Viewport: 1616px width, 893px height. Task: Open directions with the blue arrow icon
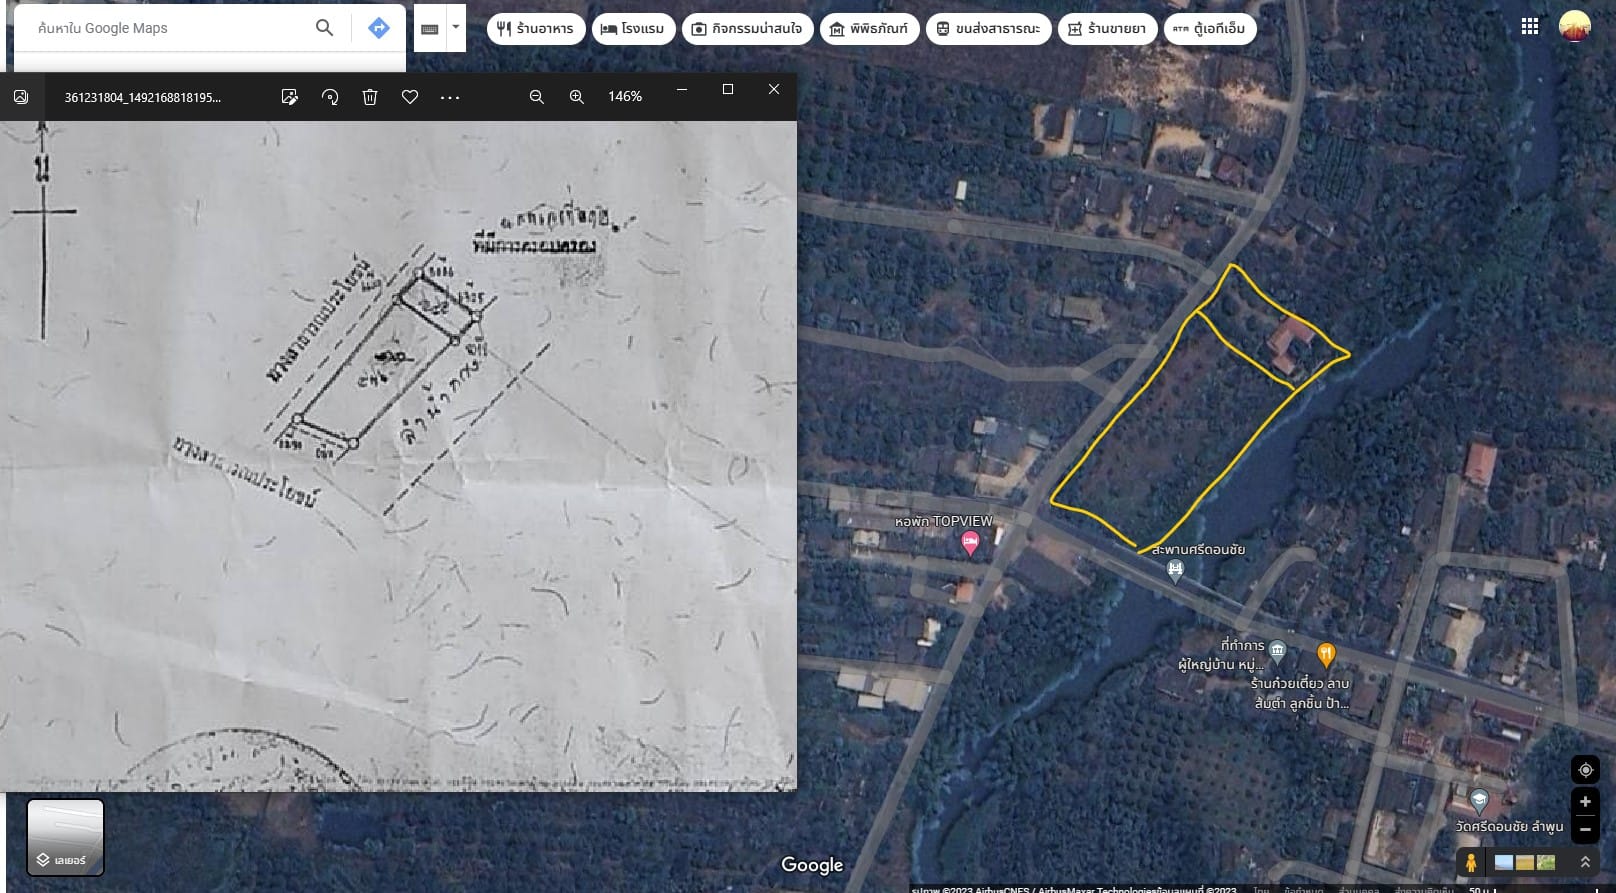pyautogui.click(x=379, y=28)
